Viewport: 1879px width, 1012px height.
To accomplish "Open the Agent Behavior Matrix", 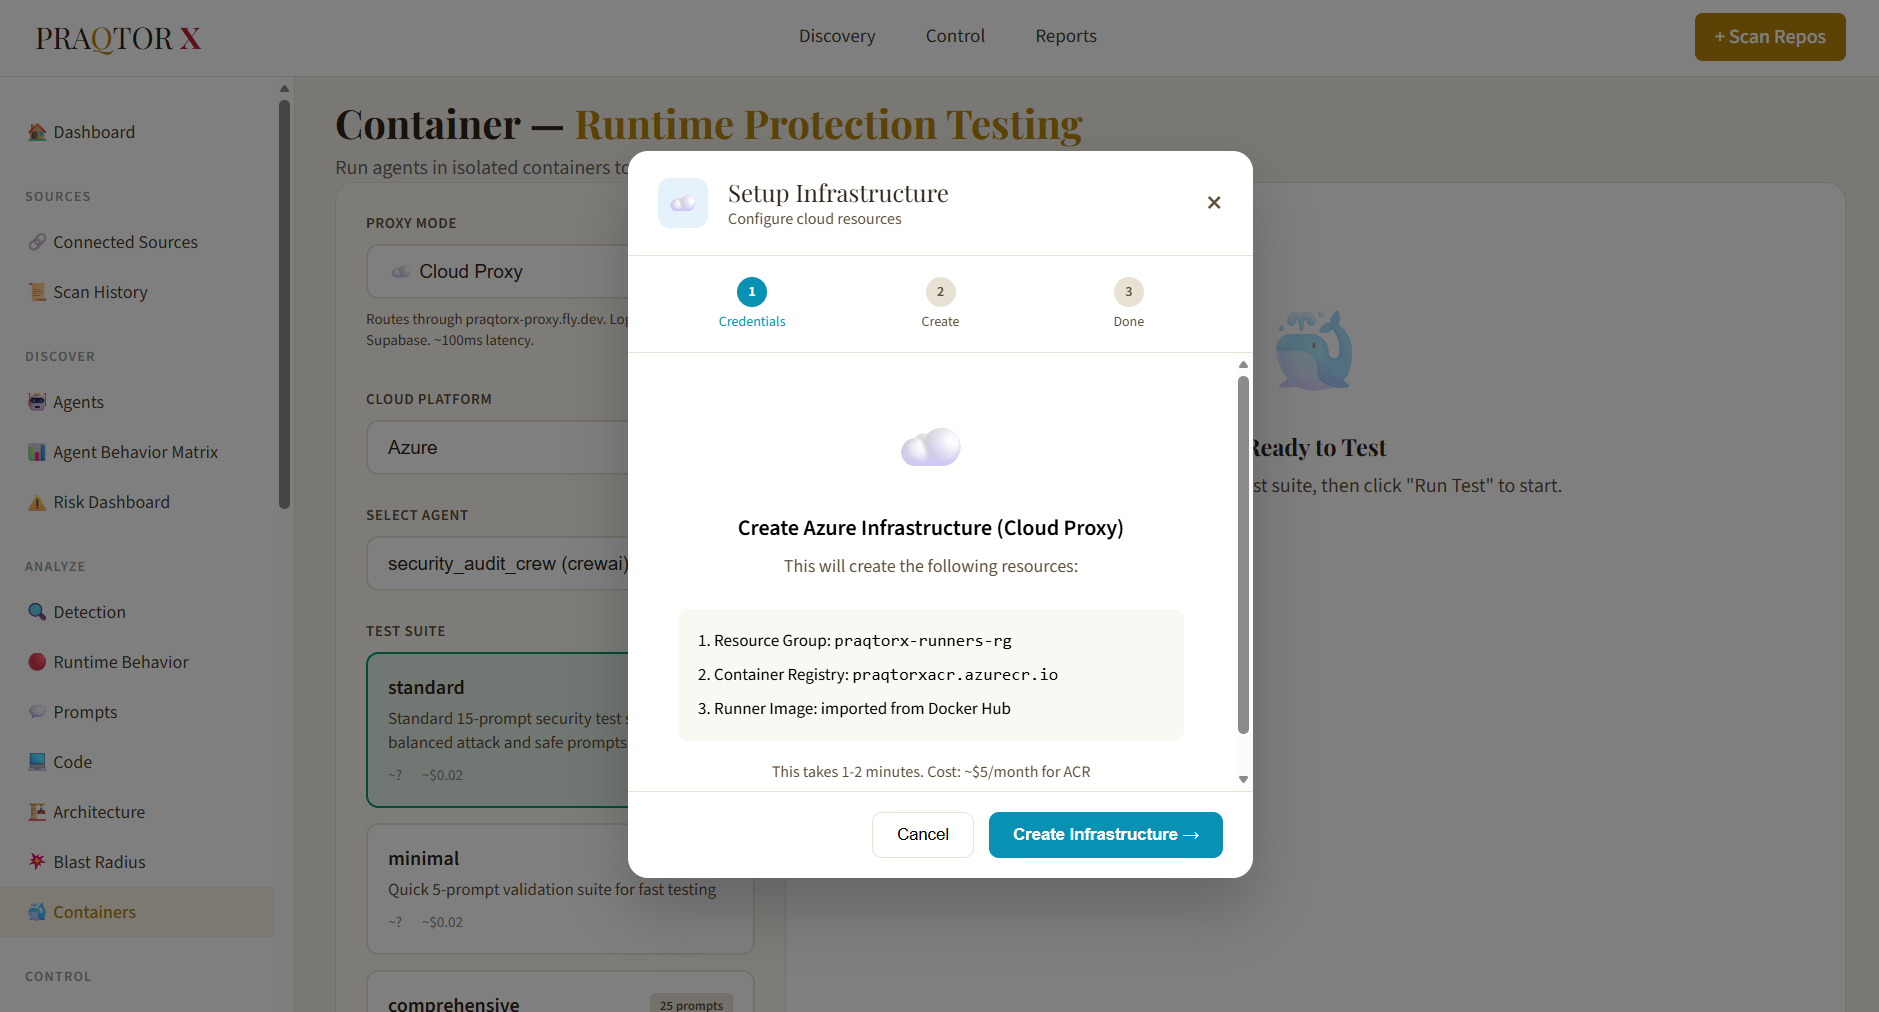I will [x=135, y=451].
